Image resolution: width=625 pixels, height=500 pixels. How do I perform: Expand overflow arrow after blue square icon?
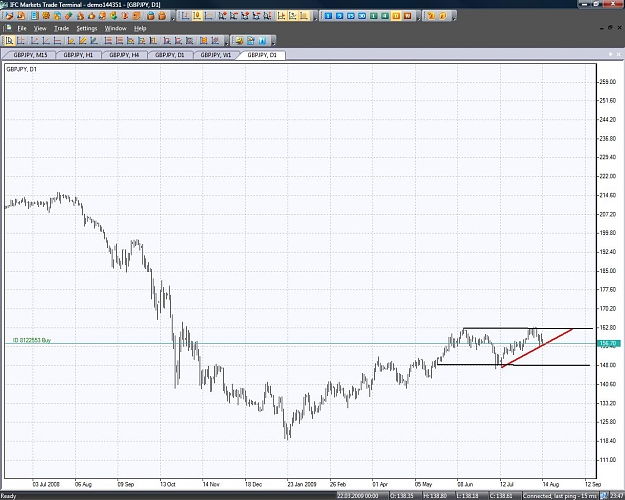point(273,41)
